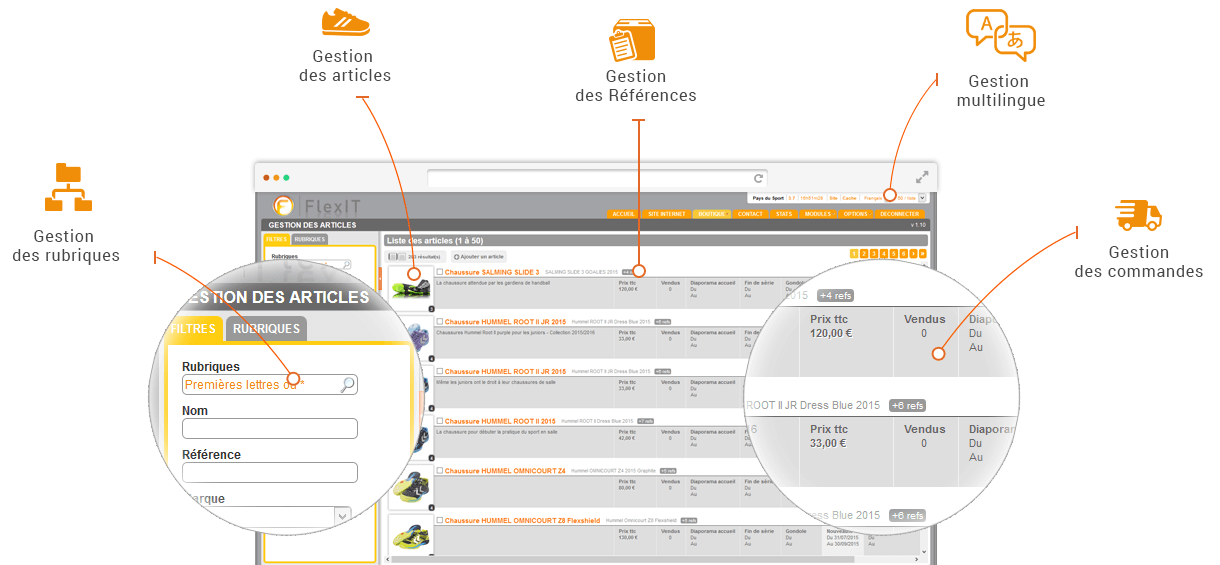This screenshot has height=565, width=1220.
Task: Open the Chaussure HUMMEL ROOT II 2015 link
Action: [499, 421]
